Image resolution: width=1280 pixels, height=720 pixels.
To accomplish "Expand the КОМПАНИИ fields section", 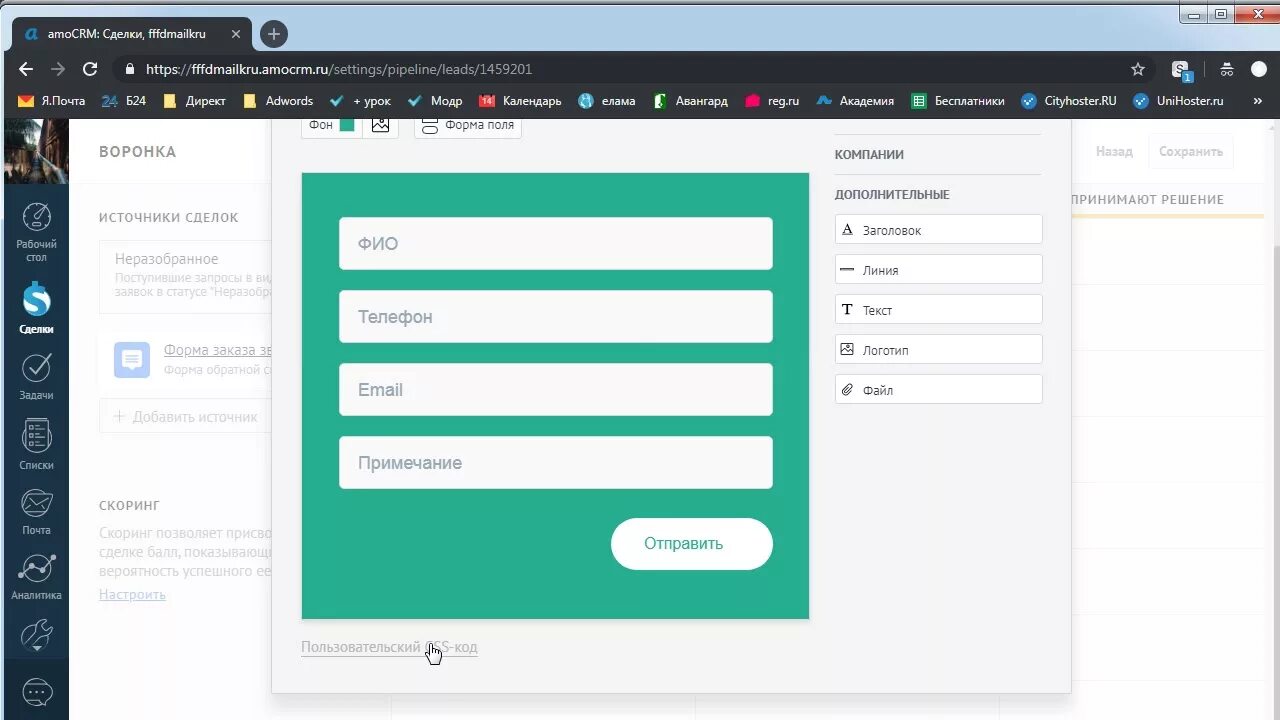I will (x=869, y=154).
